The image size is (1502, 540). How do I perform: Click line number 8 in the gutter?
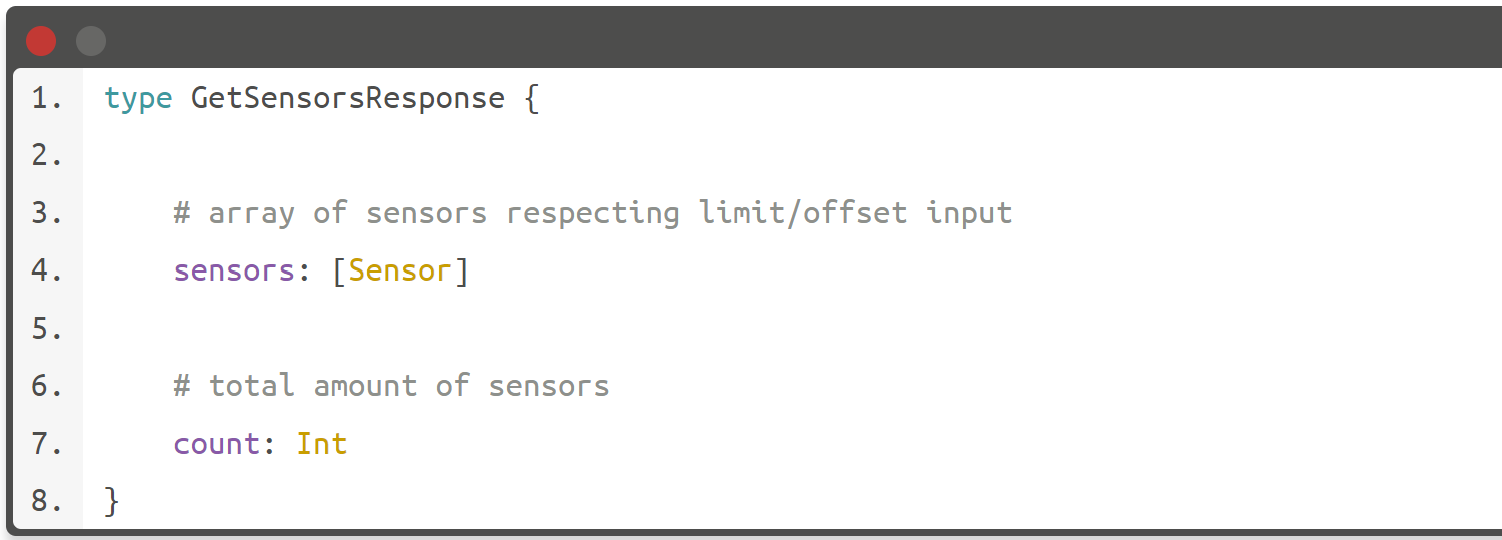pos(46,501)
